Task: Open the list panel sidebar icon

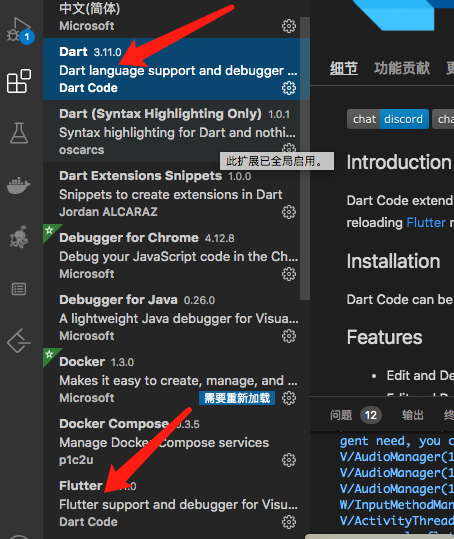Action: click(x=19, y=289)
